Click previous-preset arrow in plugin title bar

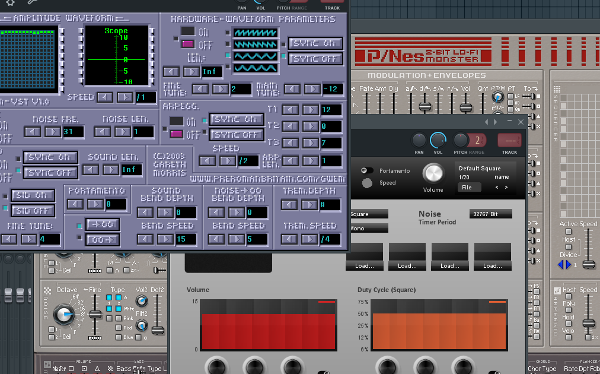pos(487,122)
